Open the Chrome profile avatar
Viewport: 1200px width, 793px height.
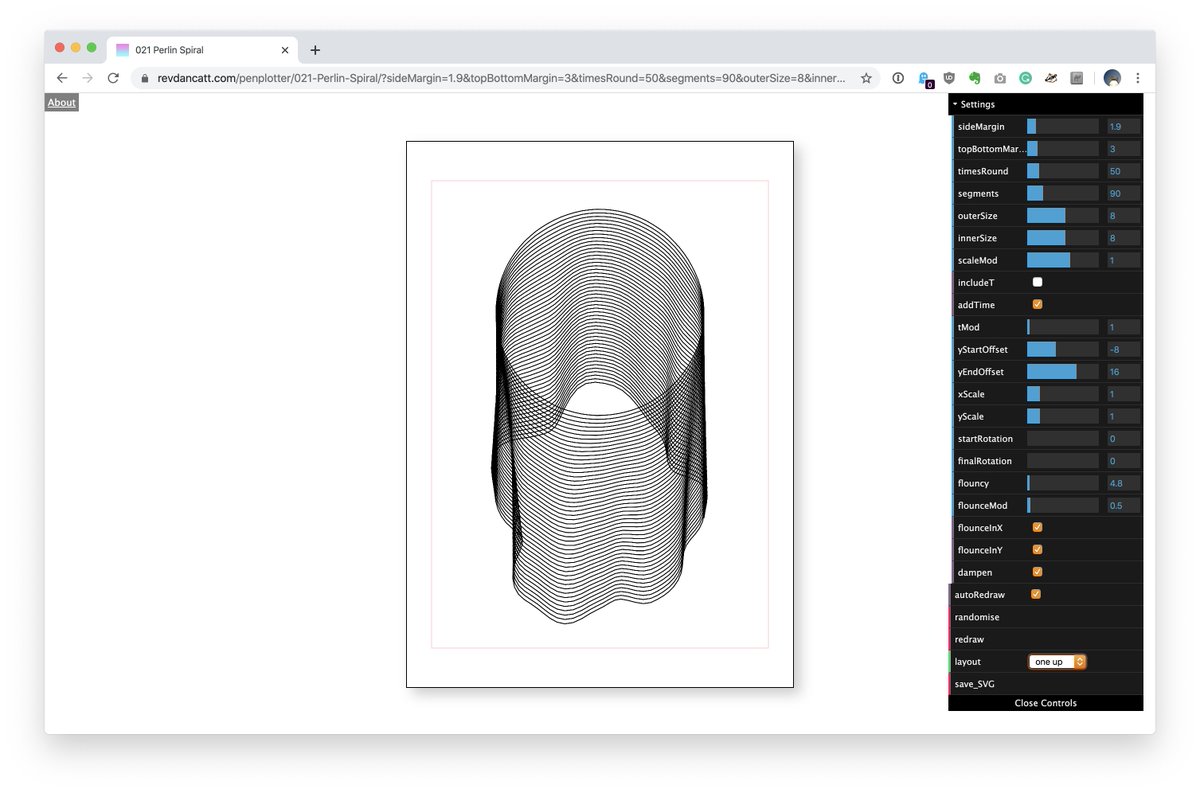click(x=1112, y=78)
